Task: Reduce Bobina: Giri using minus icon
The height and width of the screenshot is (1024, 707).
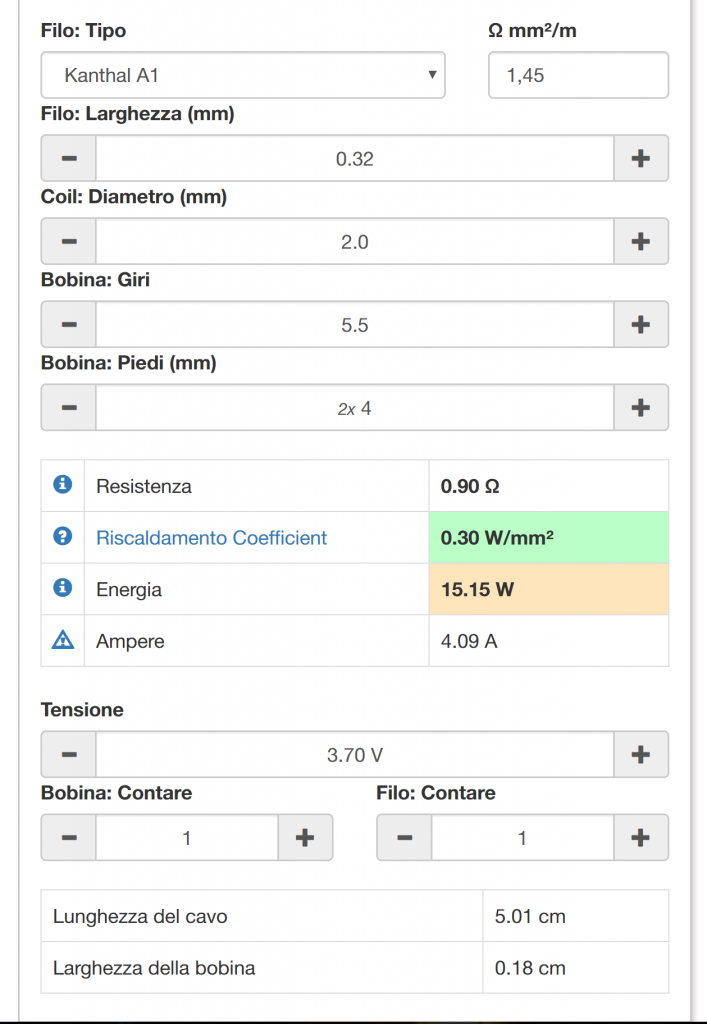Action: click(x=69, y=324)
